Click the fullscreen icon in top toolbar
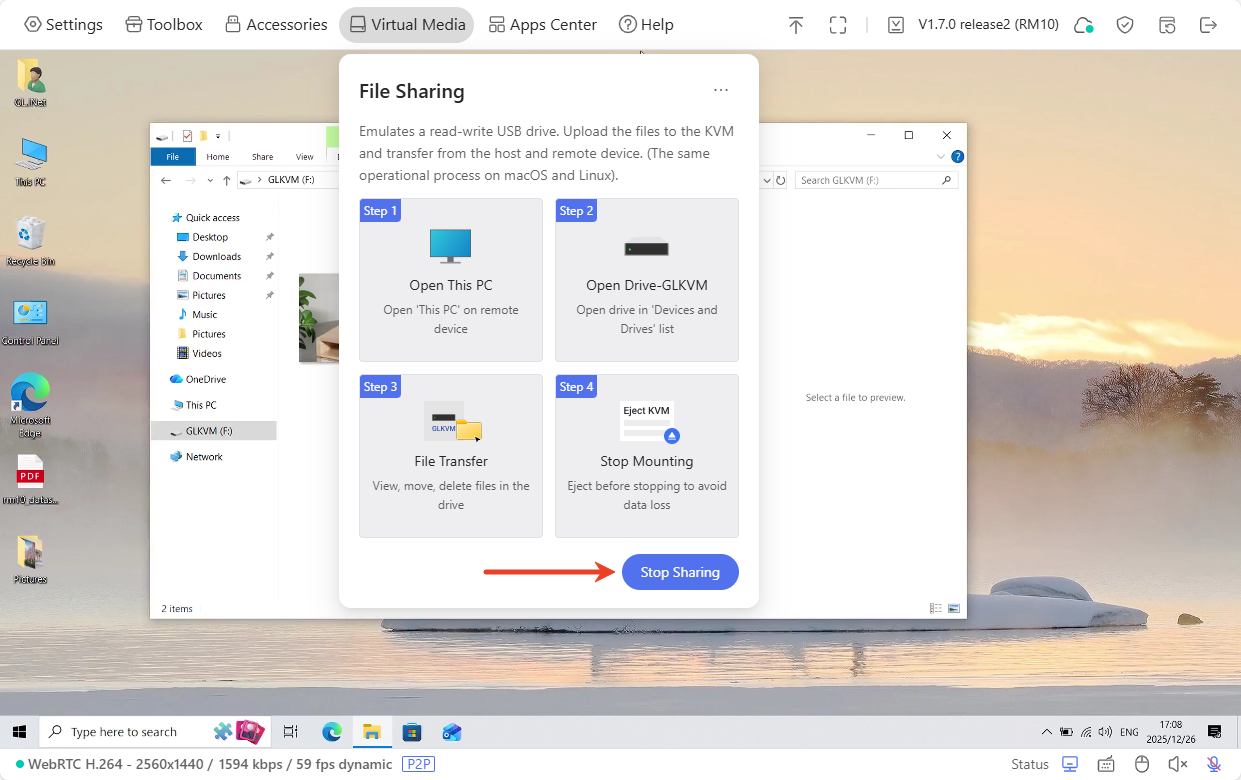The width and height of the screenshot is (1241, 780). tap(838, 25)
